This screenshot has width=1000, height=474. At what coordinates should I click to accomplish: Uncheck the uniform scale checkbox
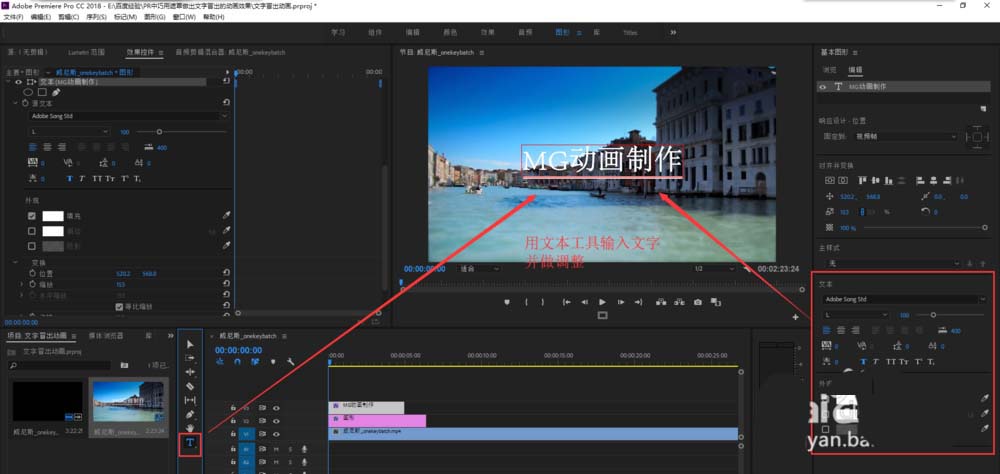(120, 306)
